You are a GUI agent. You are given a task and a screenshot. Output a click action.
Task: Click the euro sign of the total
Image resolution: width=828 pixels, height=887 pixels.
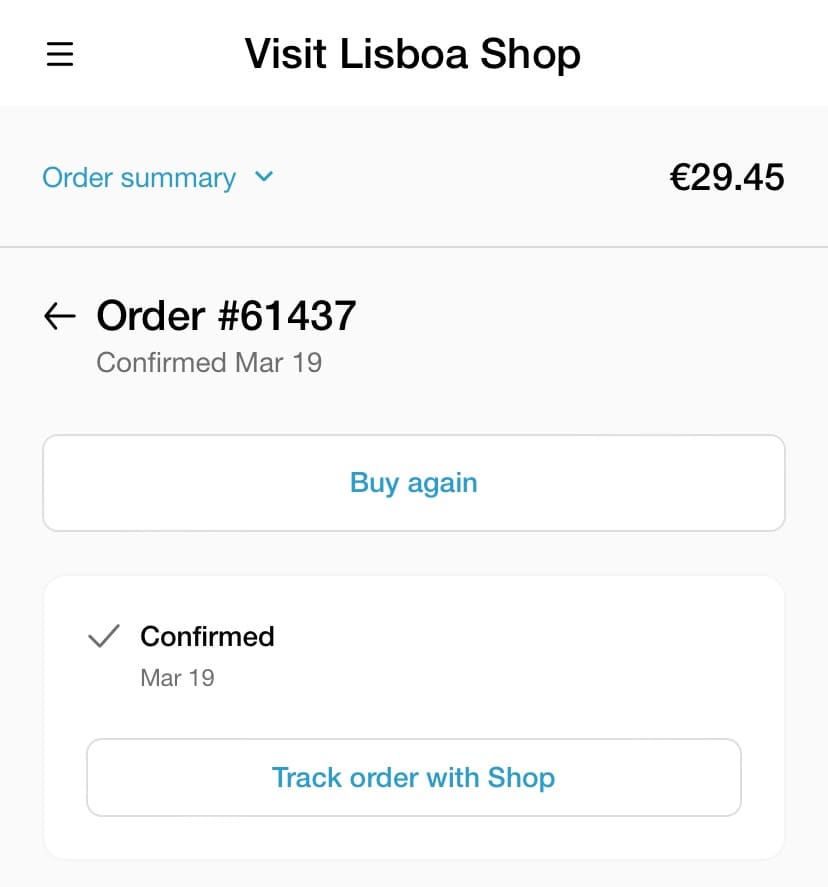coord(680,177)
